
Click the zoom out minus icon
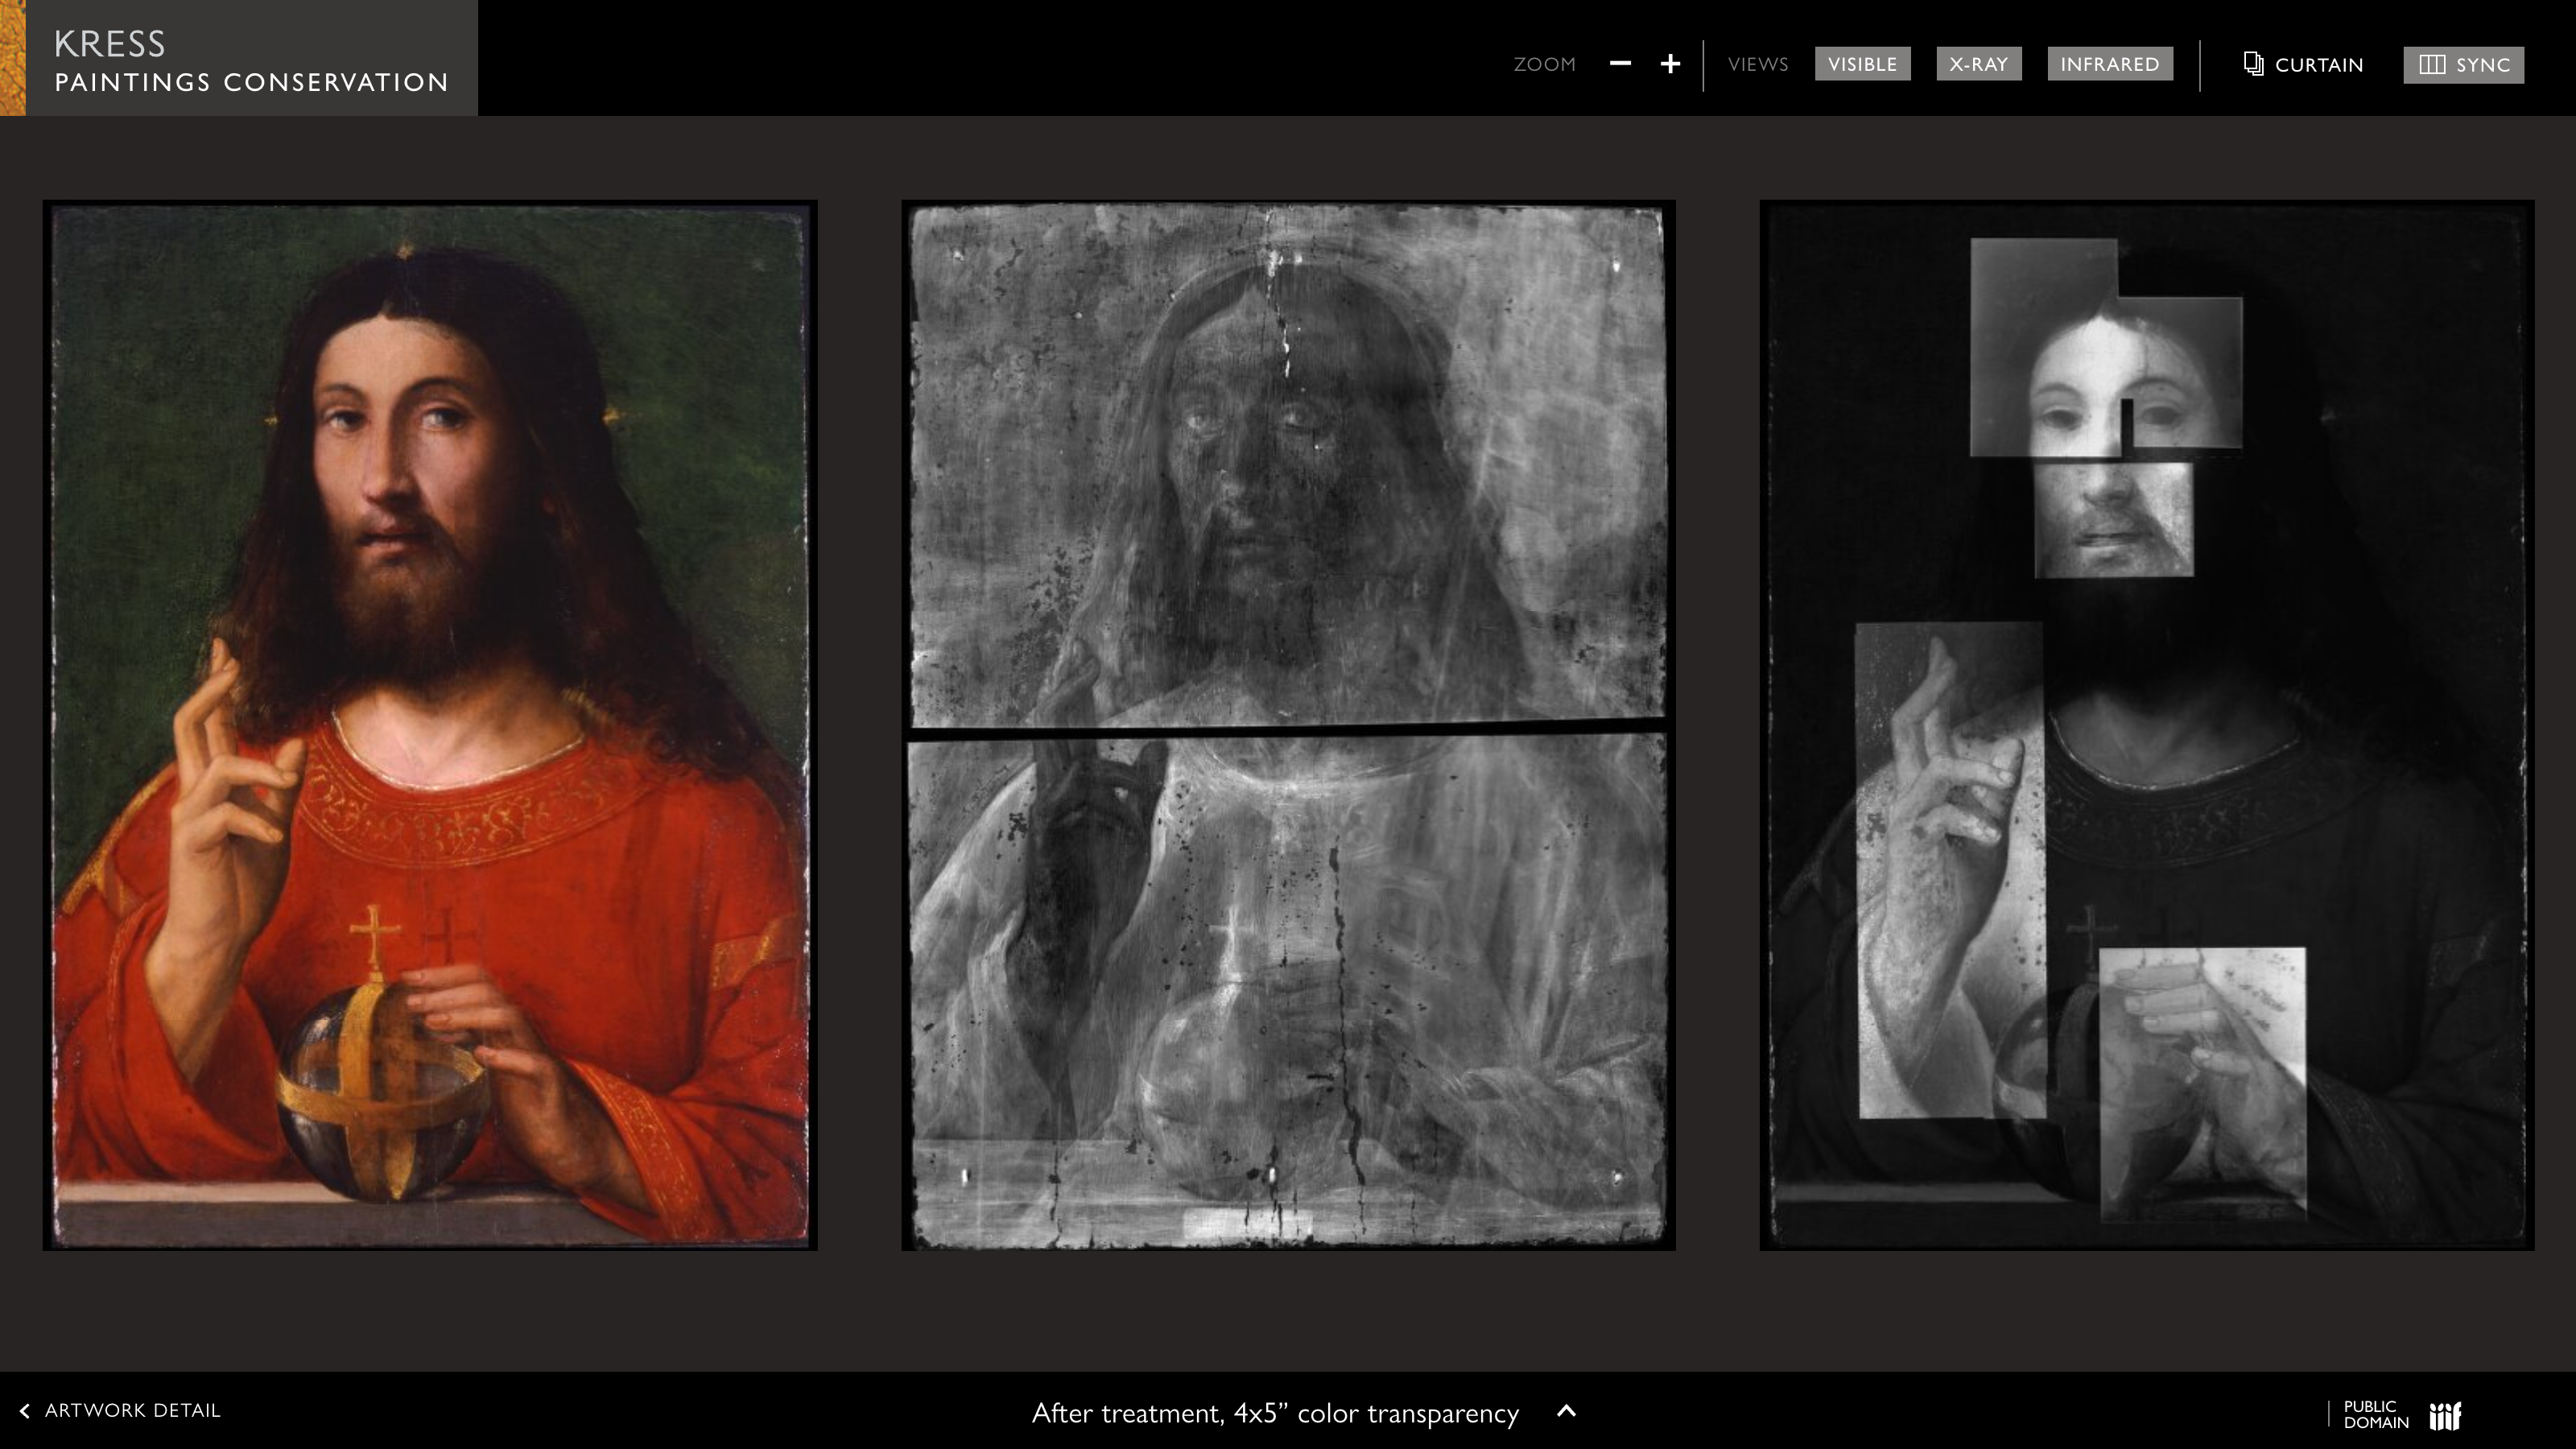coord(1620,64)
